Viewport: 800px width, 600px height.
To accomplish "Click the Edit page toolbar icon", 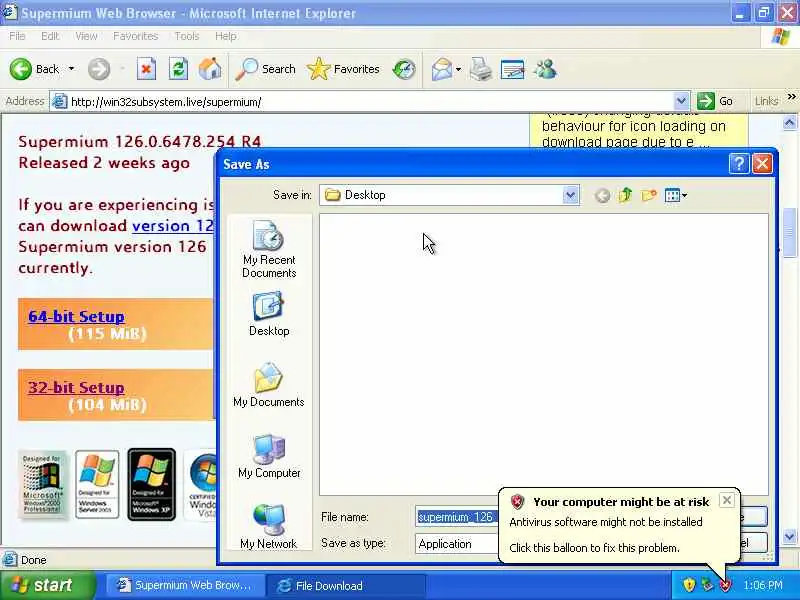I will 512,69.
